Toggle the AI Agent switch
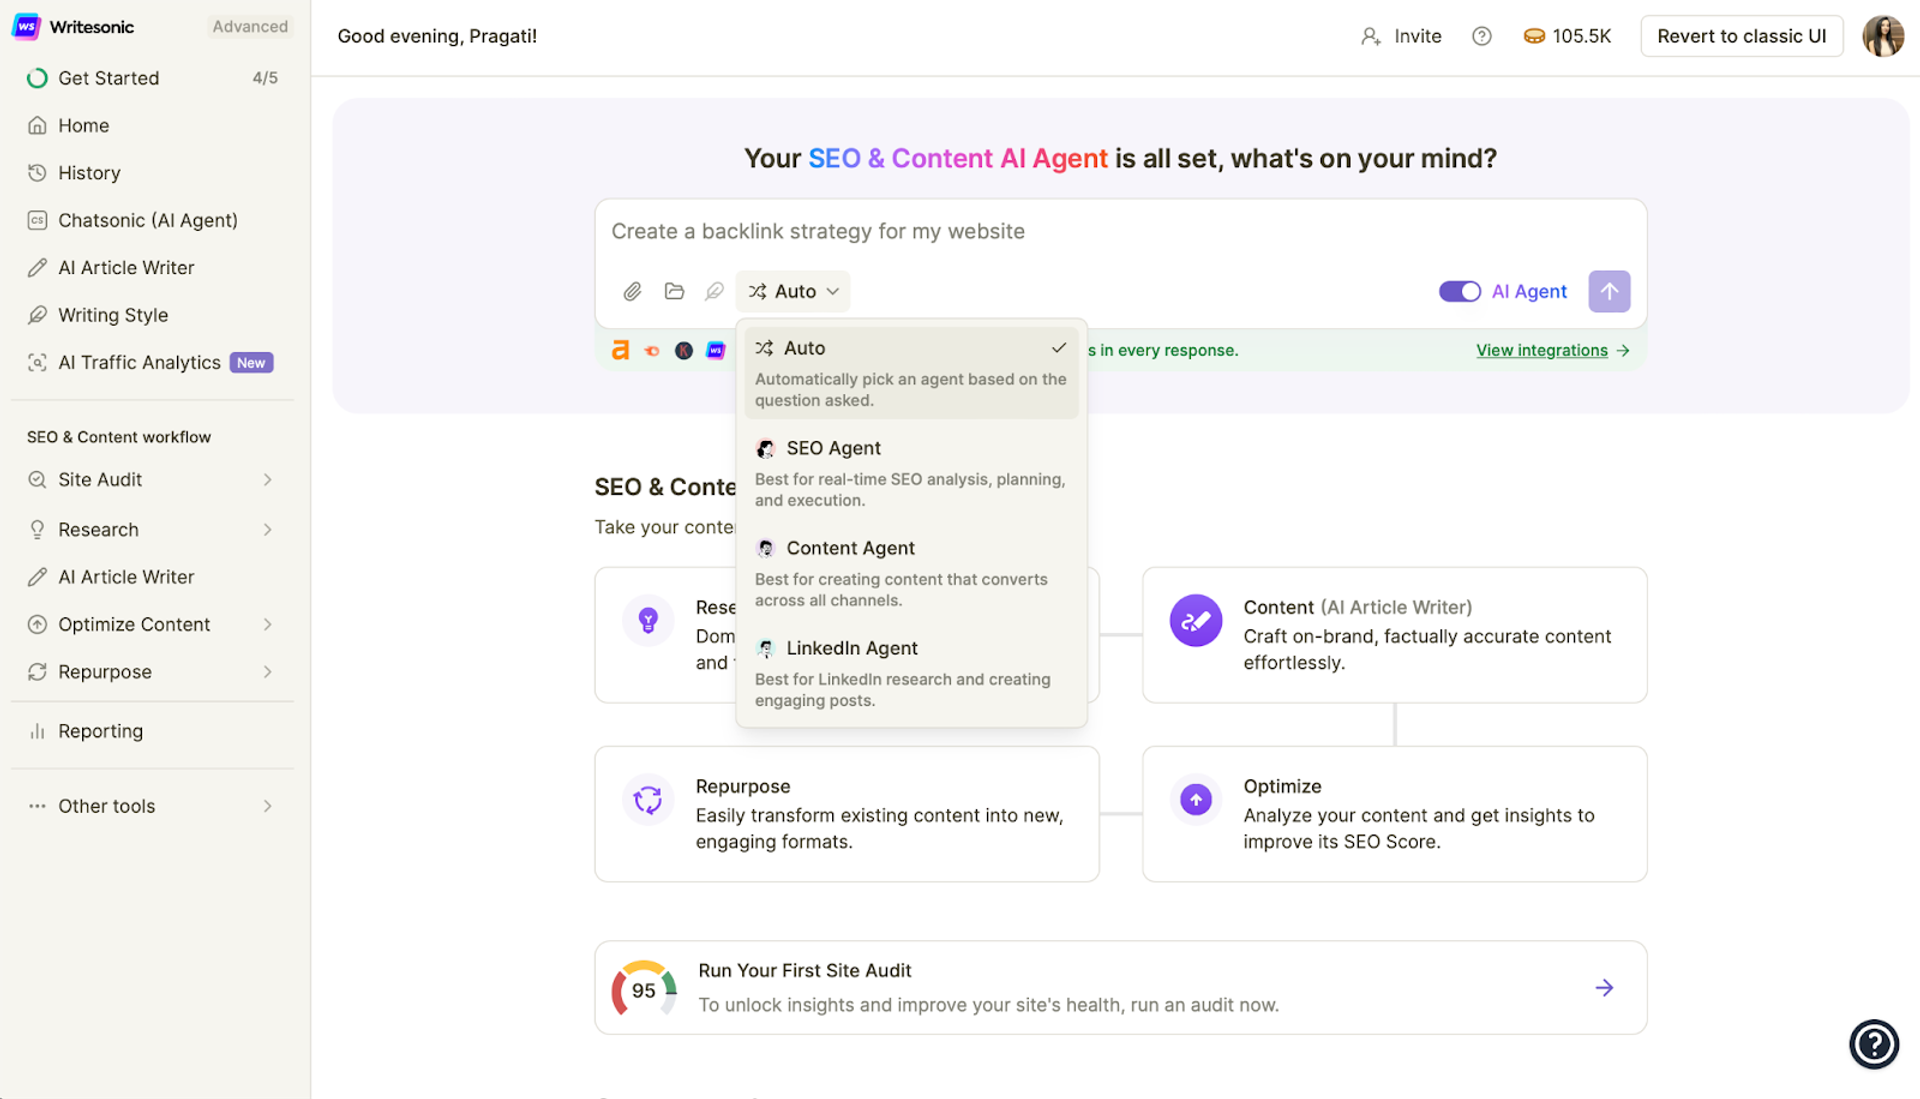 click(1459, 291)
